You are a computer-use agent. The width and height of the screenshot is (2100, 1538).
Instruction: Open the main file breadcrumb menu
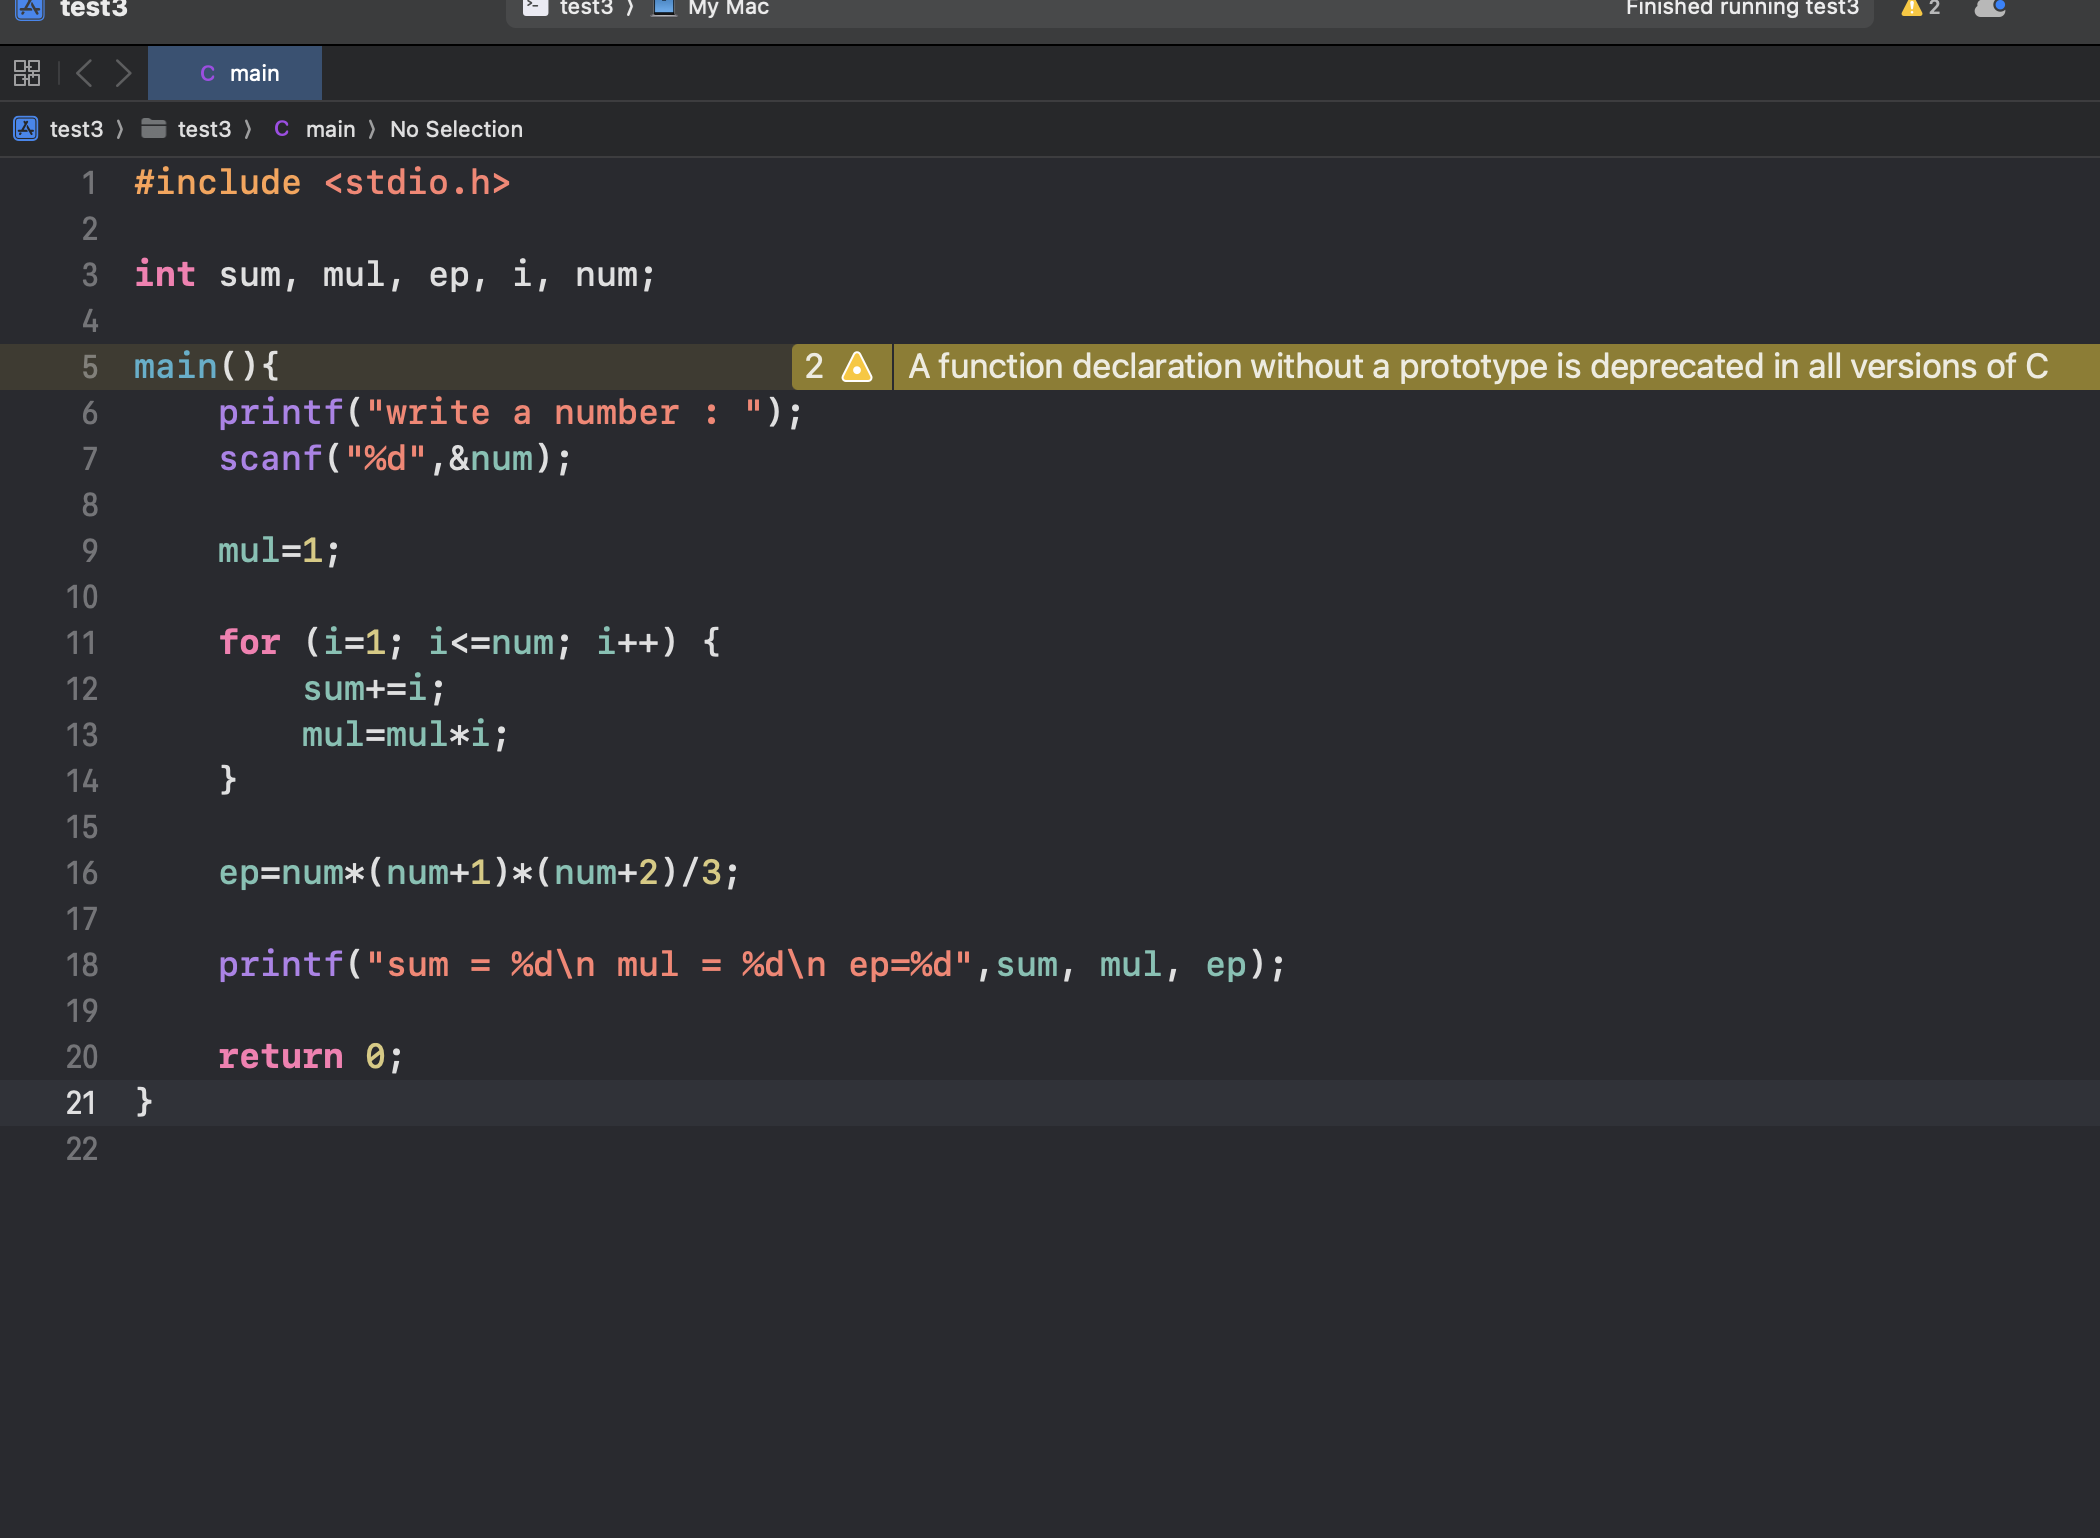pyautogui.click(x=329, y=129)
